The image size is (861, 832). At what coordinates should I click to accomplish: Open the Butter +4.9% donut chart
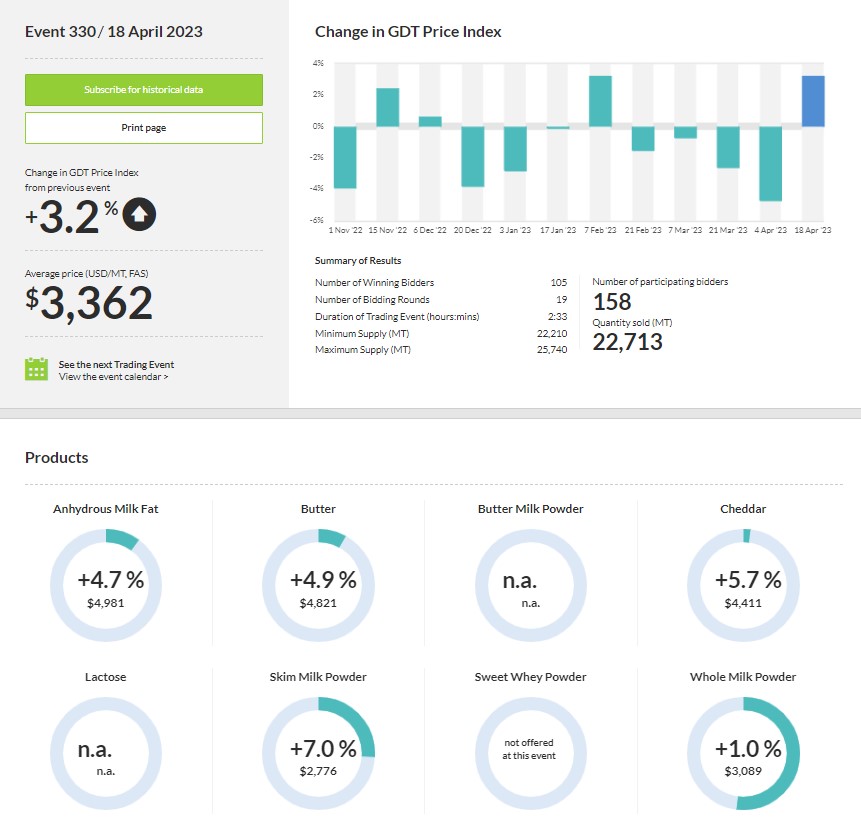click(x=318, y=585)
